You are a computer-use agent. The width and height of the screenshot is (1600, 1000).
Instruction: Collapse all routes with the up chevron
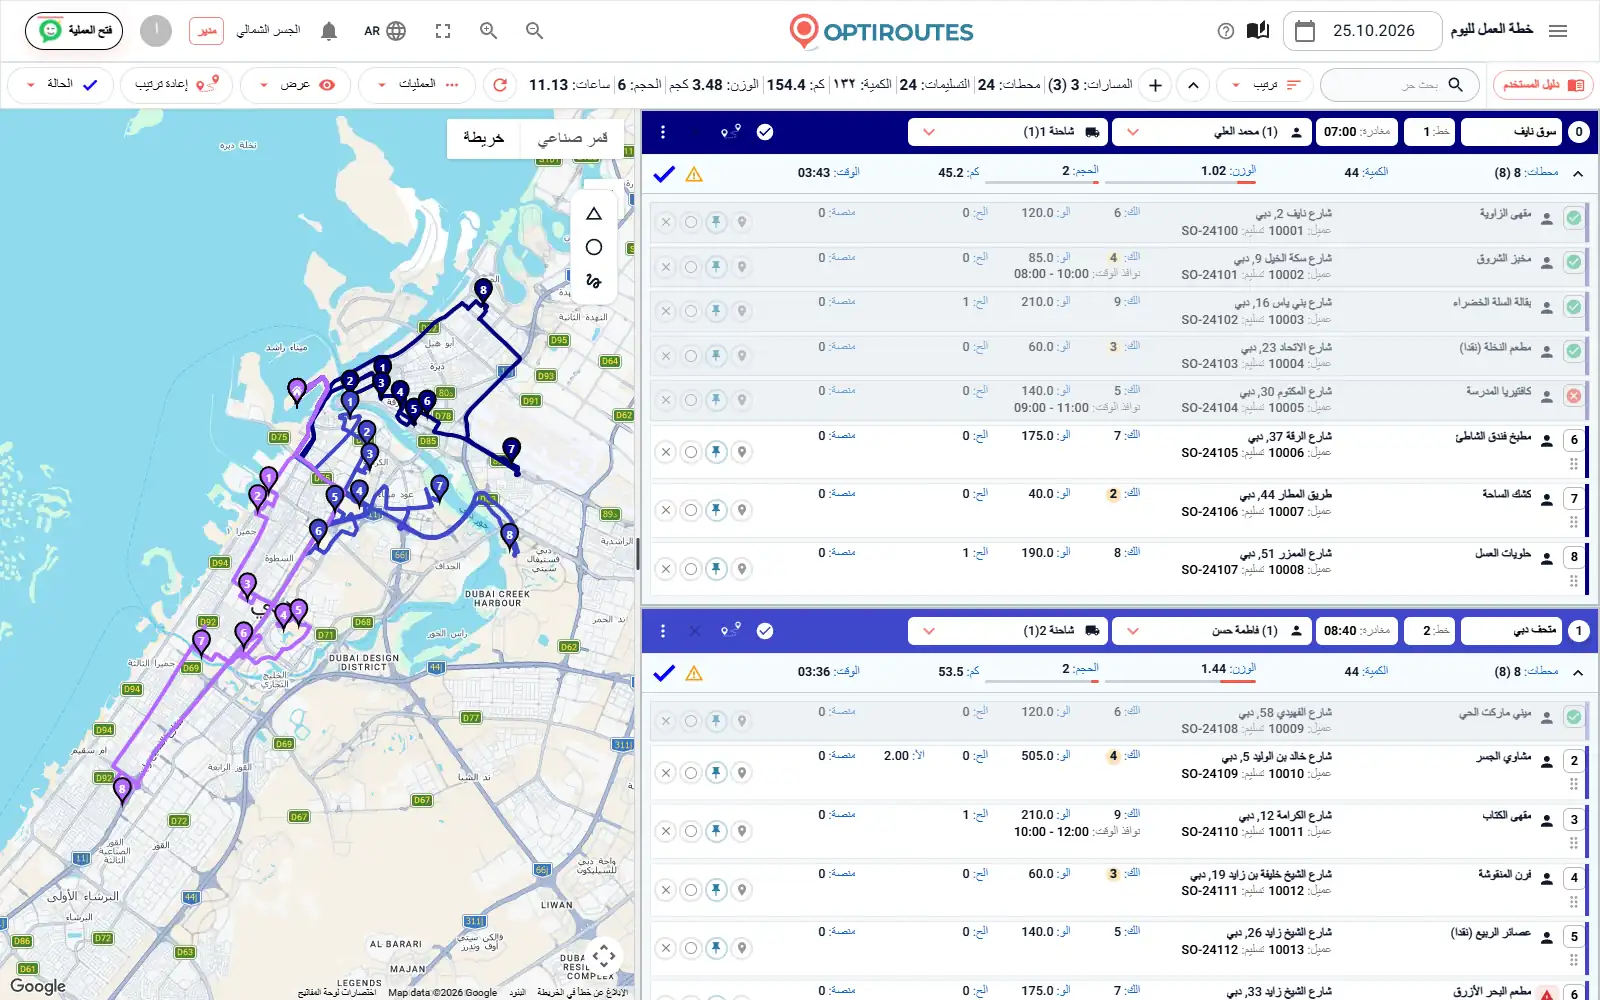[1193, 85]
